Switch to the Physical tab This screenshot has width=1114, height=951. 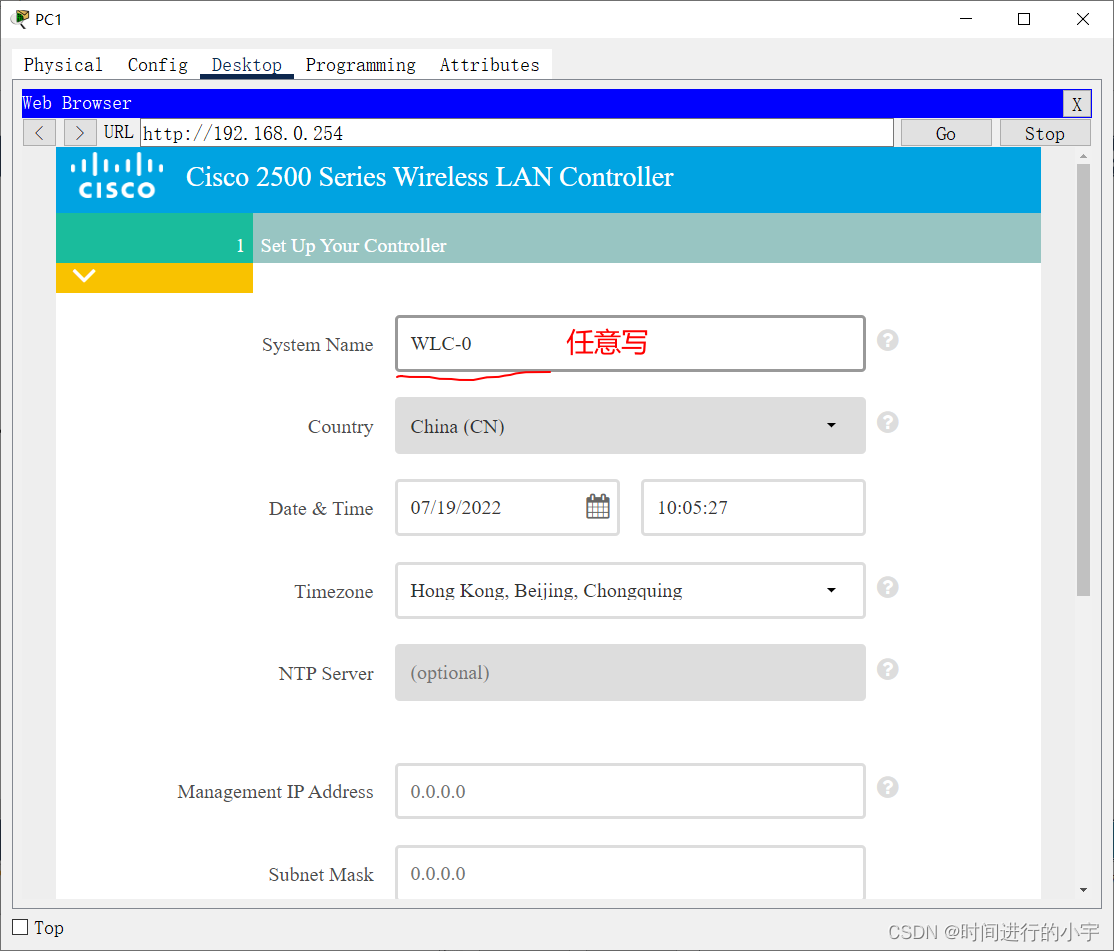[x=62, y=64]
